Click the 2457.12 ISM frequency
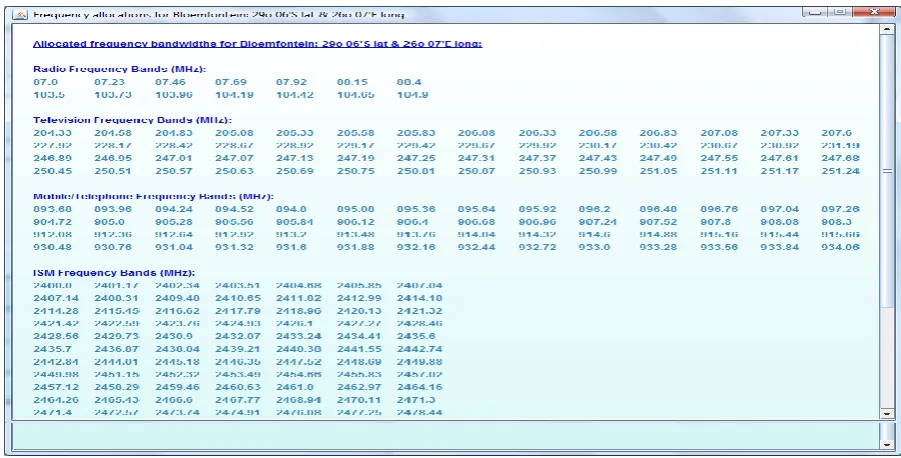This screenshot has height=458, width=901. point(56,387)
